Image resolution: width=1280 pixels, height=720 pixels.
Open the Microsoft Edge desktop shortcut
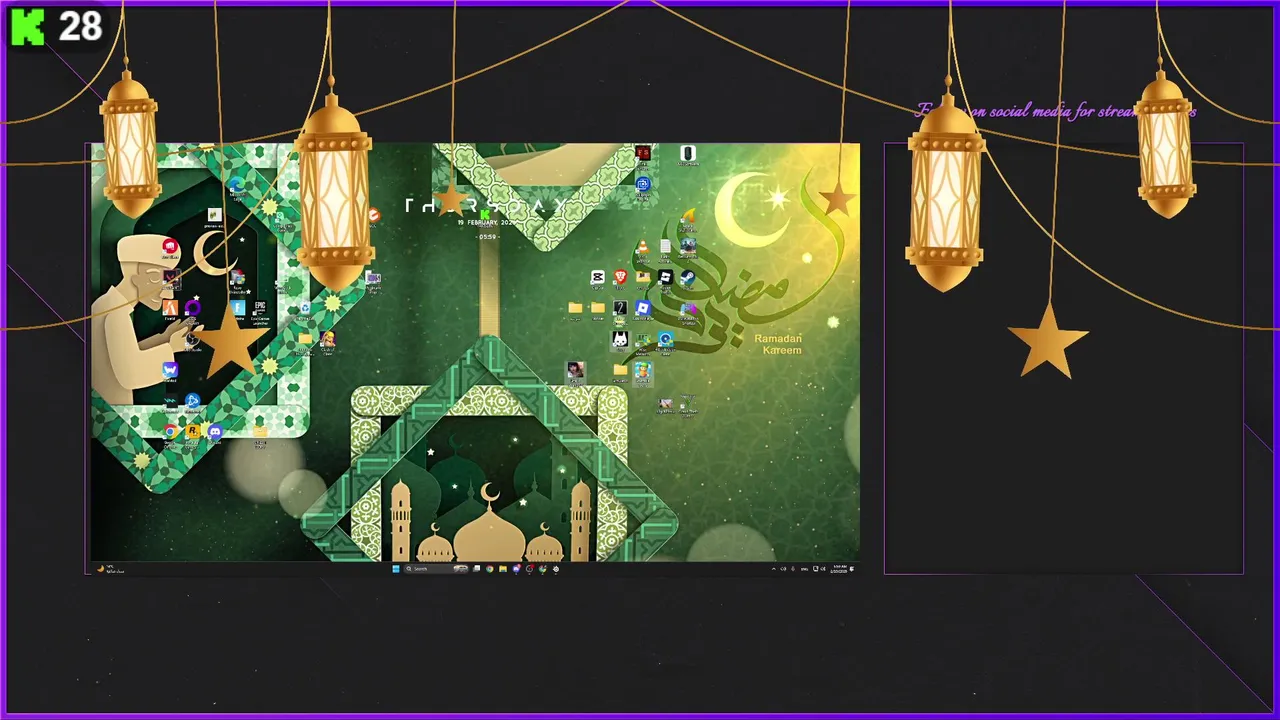click(237, 186)
